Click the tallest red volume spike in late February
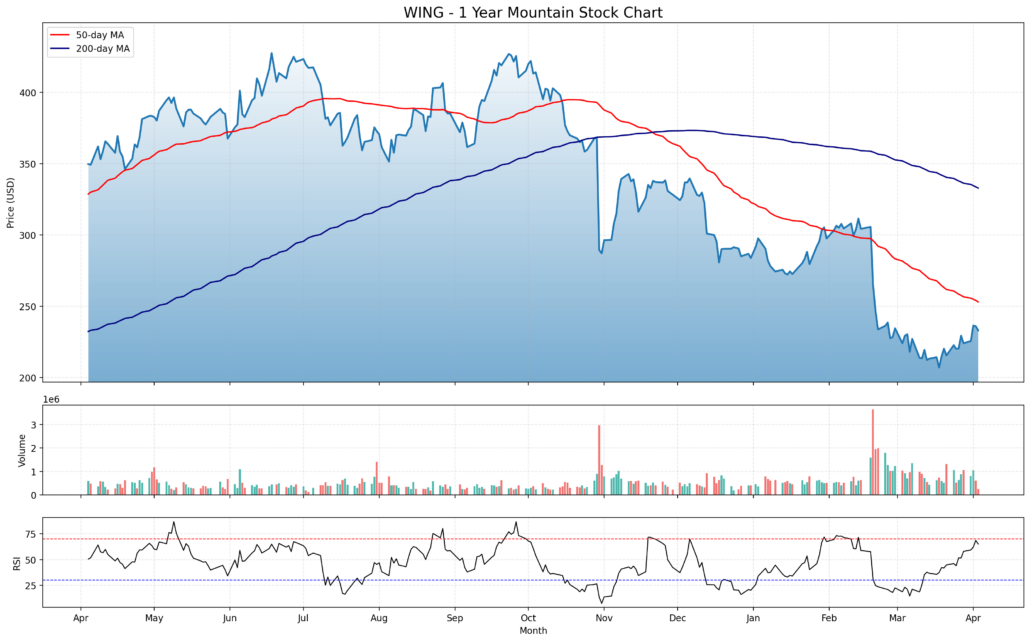The width and height of the screenshot is (1030, 642). (x=872, y=452)
